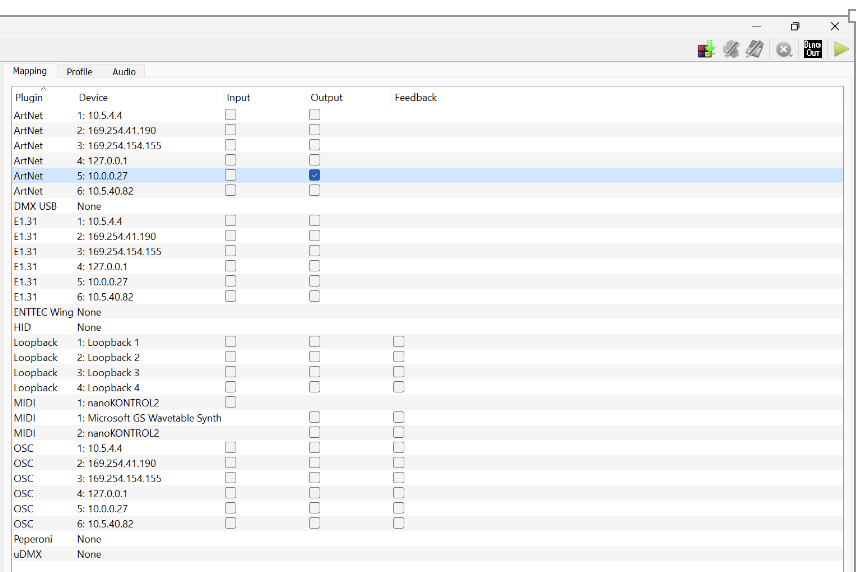
Task: Minimize the application window
Action: [x=756, y=26]
